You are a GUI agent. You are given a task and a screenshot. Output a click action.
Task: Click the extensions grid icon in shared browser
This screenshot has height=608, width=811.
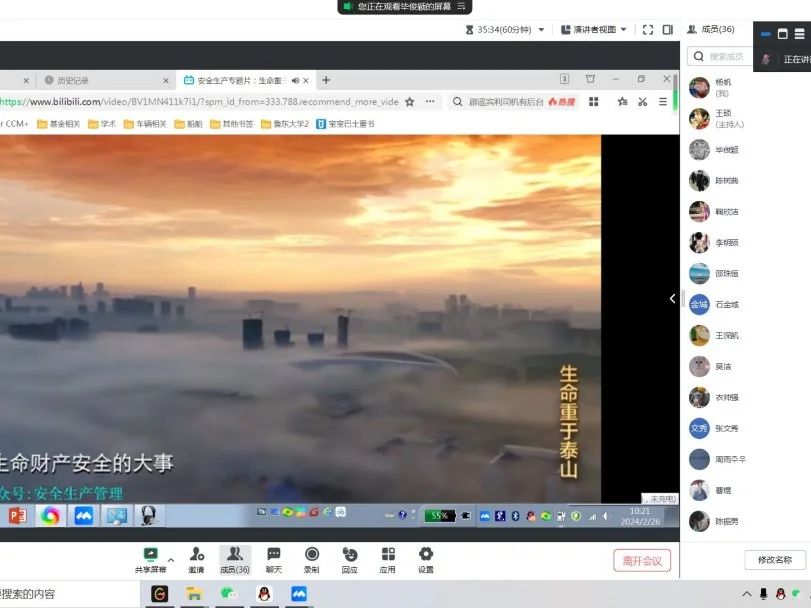click(x=594, y=102)
